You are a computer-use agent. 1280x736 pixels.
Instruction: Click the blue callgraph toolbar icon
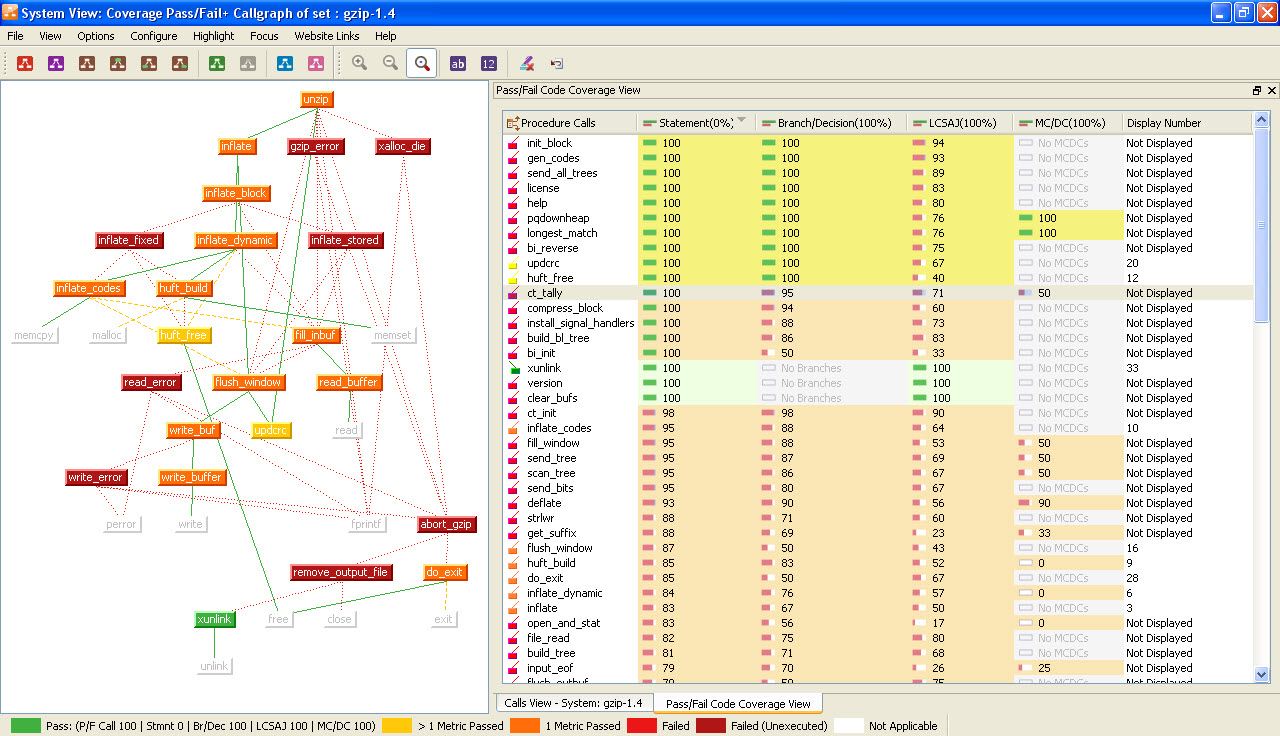coord(285,64)
